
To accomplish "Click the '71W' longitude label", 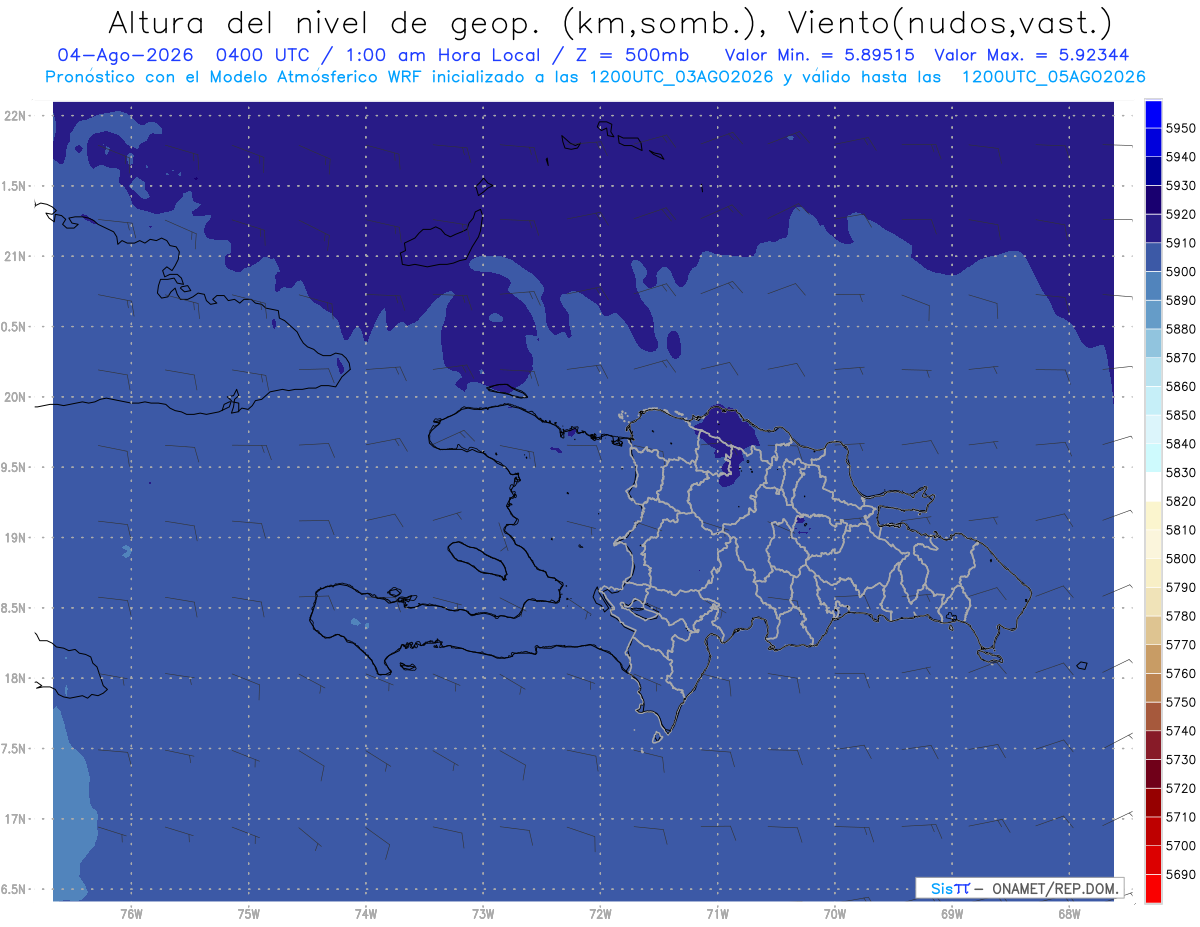I will pos(717,914).
